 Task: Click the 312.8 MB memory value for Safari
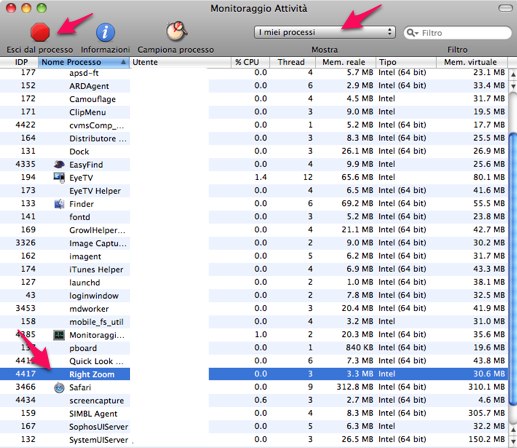click(355, 387)
